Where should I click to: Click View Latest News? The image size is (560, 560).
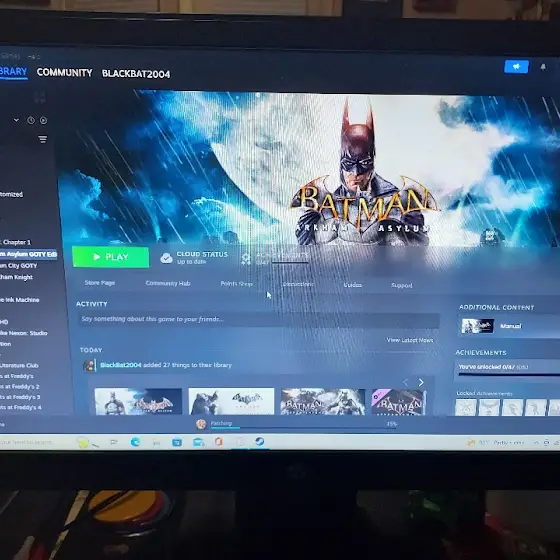[x=410, y=340]
